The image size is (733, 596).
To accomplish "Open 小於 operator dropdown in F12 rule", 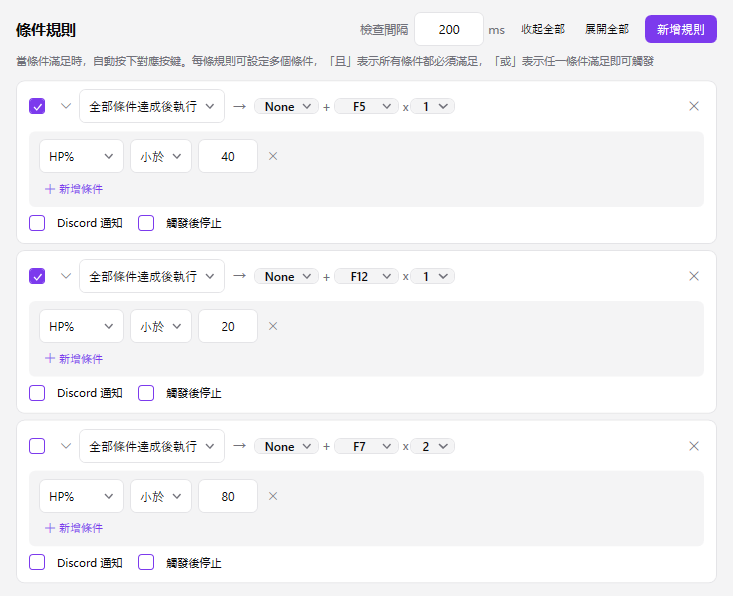I will (x=161, y=326).
